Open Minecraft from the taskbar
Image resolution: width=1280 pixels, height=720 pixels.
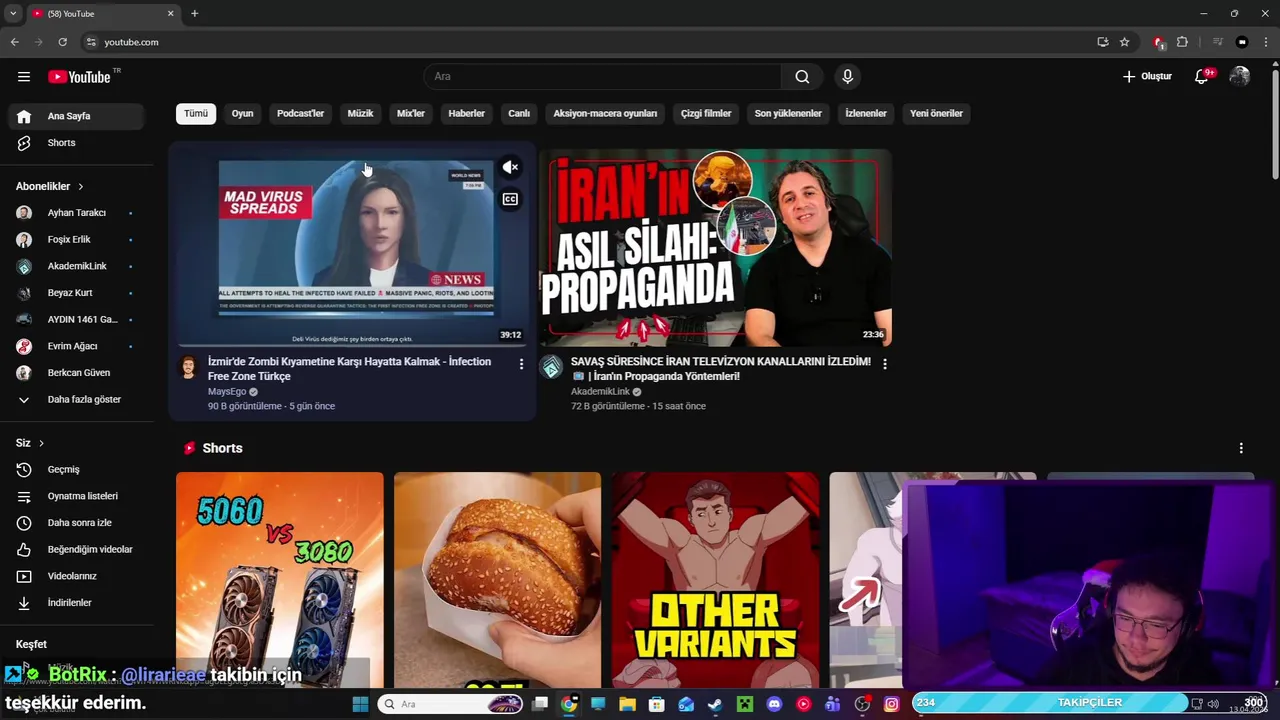(744, 704)
